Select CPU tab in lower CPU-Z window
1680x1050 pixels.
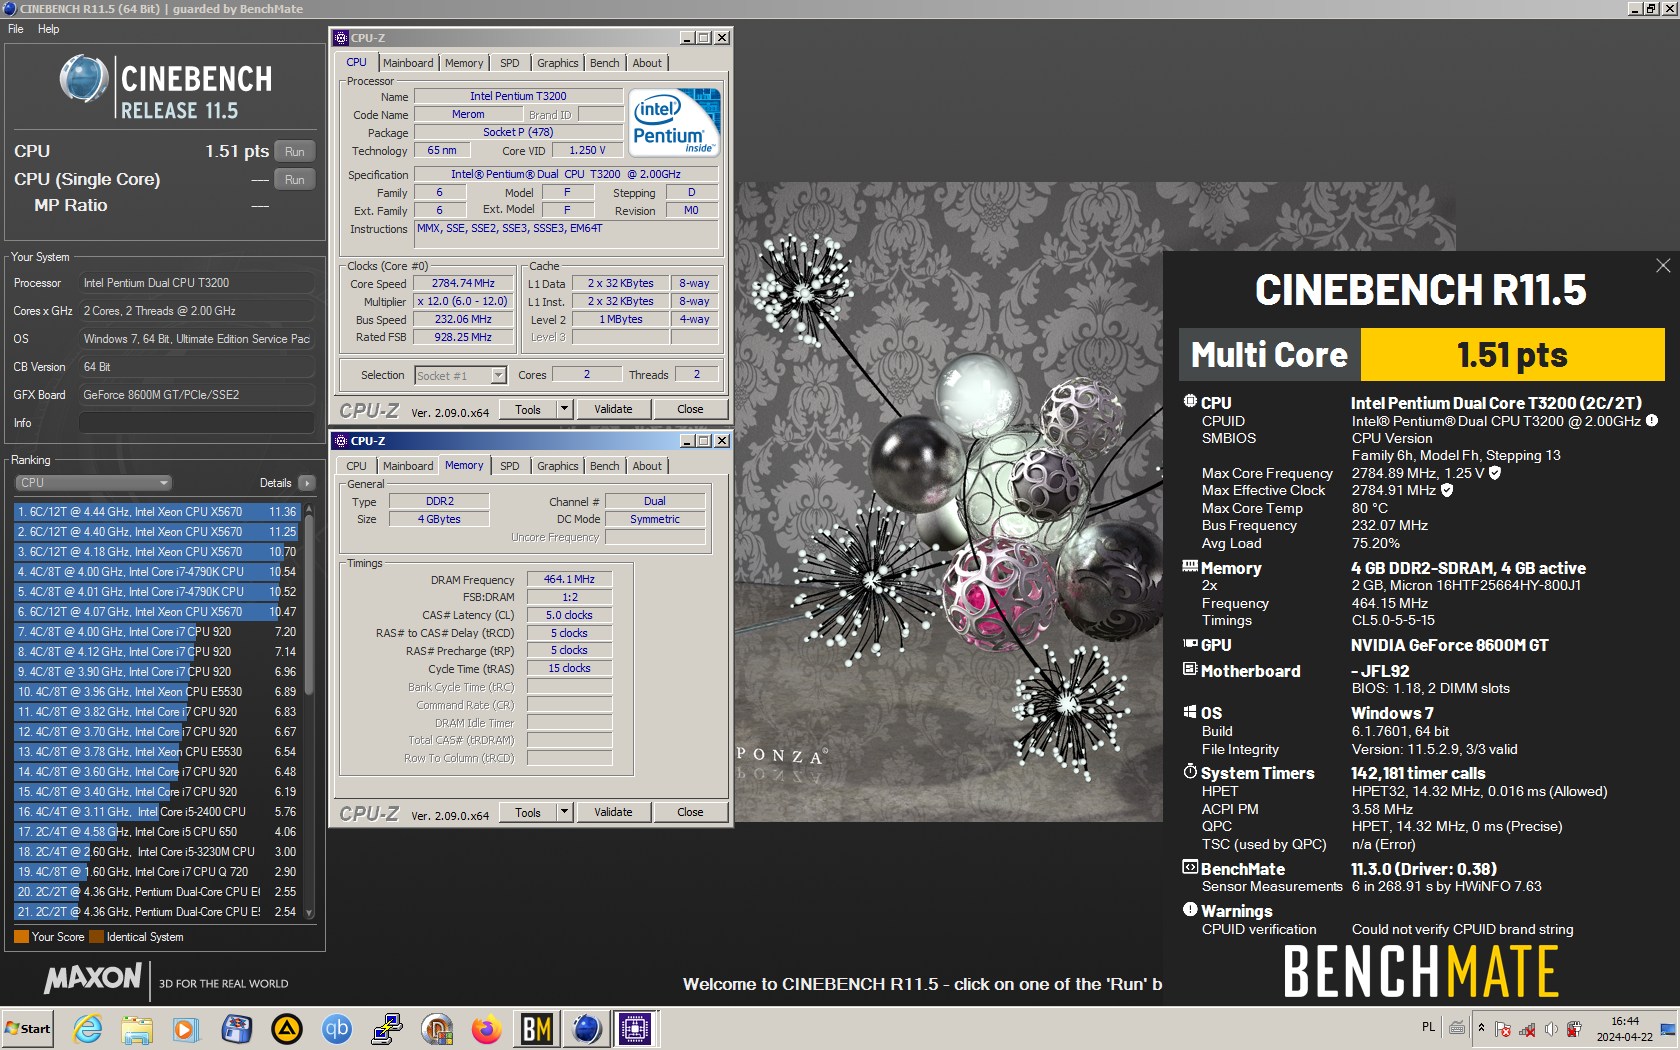[x=357, y=466]
